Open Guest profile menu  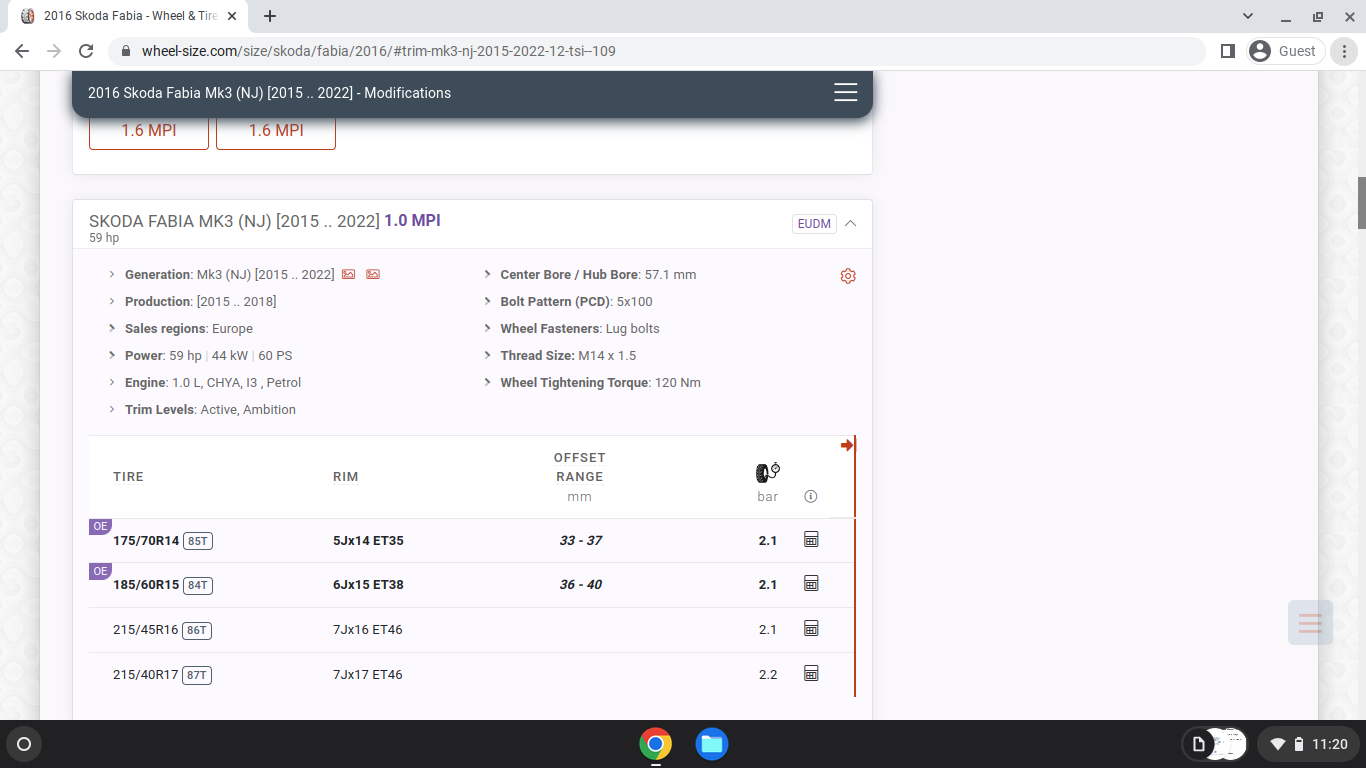coord(1286,51)
